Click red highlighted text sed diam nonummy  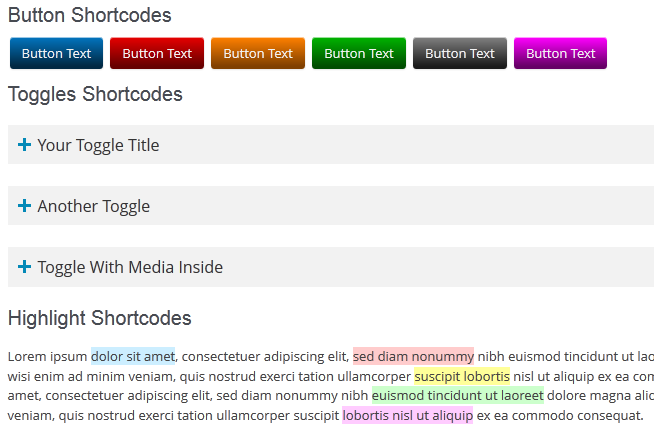coord(413,356)
